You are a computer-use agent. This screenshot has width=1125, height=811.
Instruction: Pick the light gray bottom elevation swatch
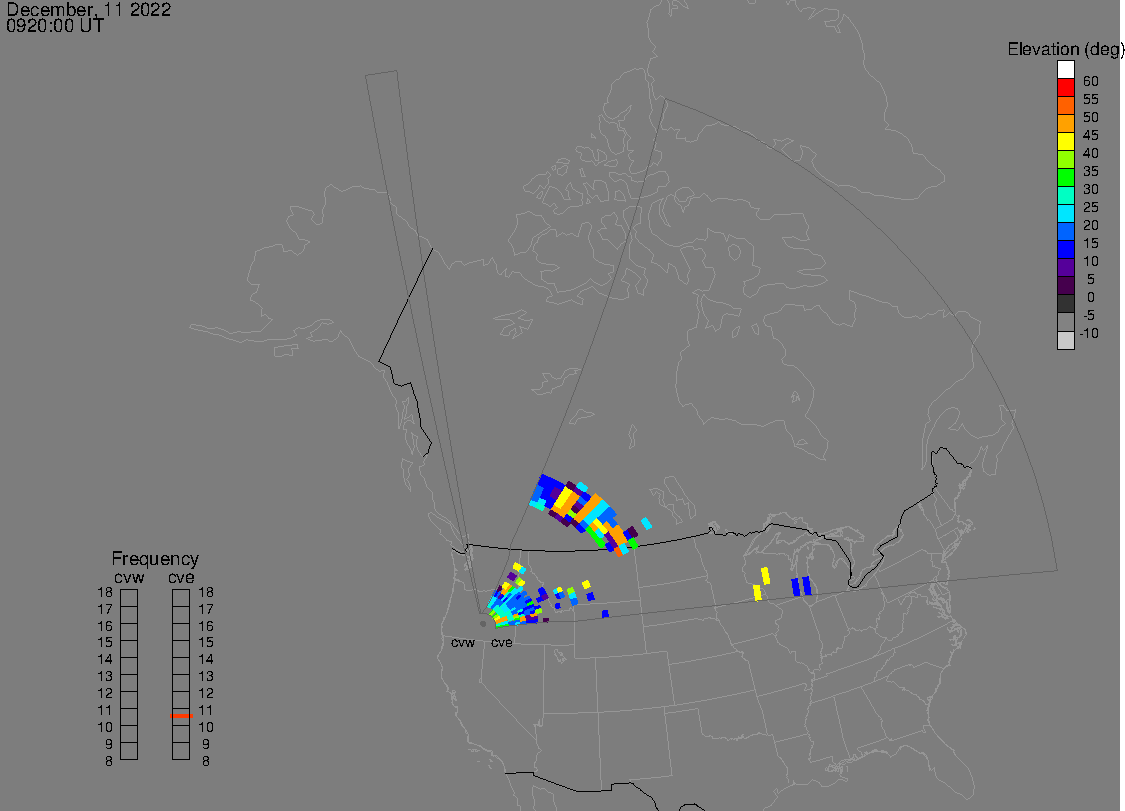tap(1066, 340)
